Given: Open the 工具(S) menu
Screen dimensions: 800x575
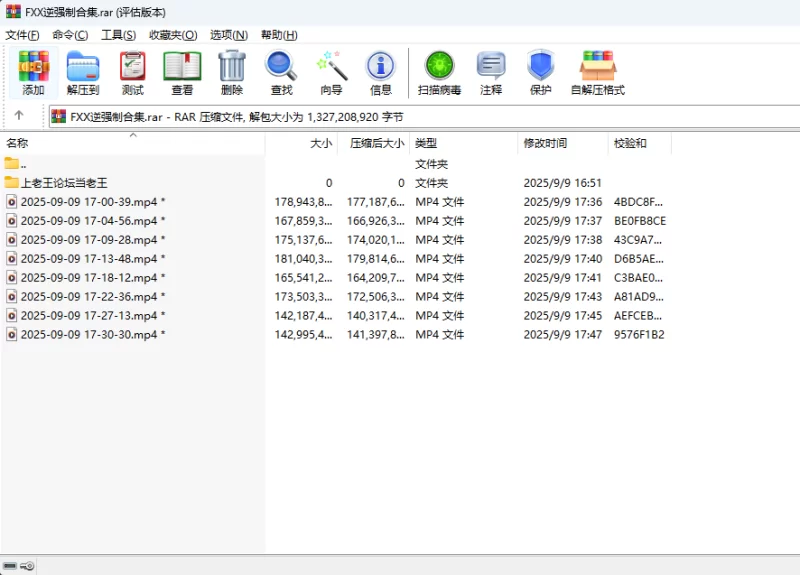Looking at the screenshot, I should click(x=118, y=35).
